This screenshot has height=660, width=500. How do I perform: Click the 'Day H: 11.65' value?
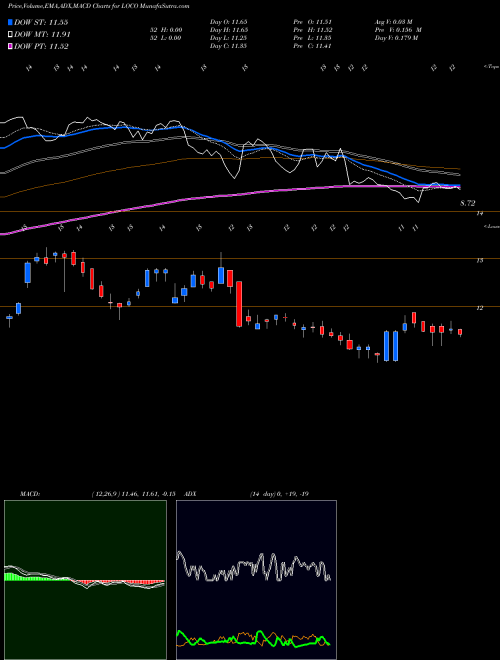229,30
